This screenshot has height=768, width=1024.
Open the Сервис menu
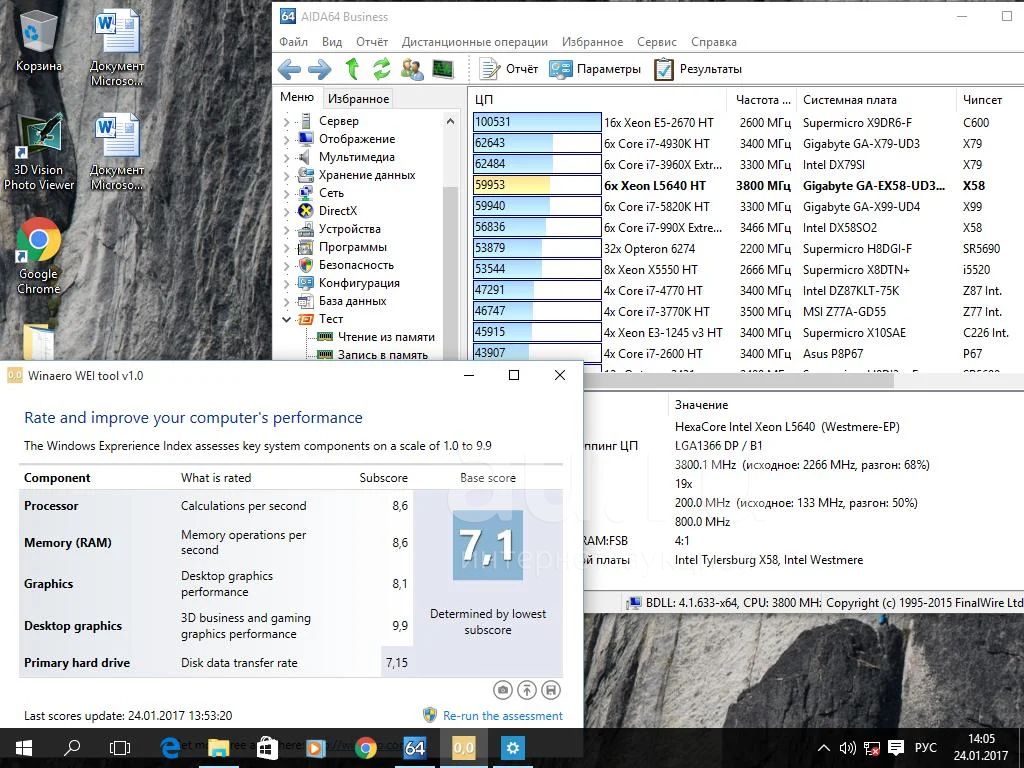pyautogui.click(x=656, y=42)
